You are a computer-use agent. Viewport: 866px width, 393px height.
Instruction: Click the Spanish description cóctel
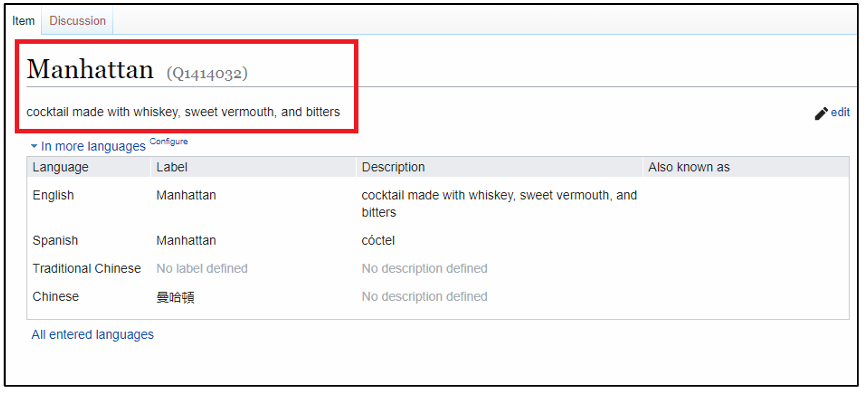pyautogui.click(x=378, y=241)
